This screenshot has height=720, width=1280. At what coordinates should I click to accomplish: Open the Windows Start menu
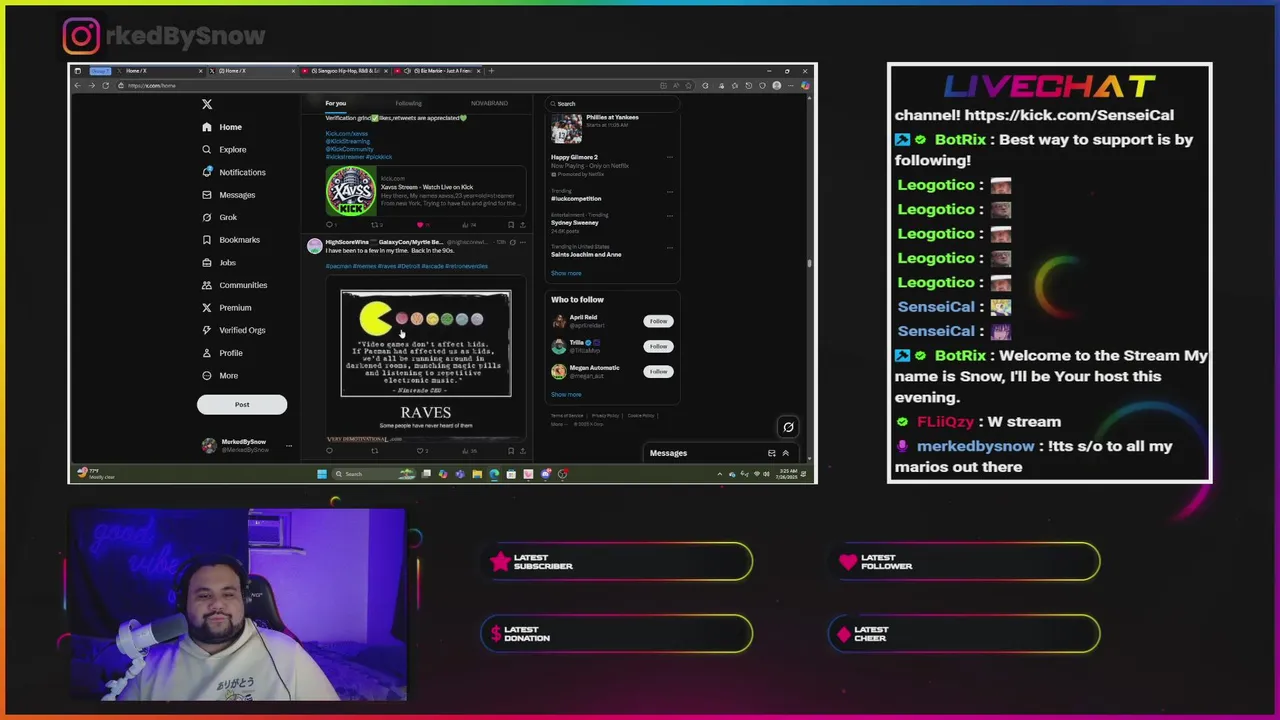(x=322, y=474)
